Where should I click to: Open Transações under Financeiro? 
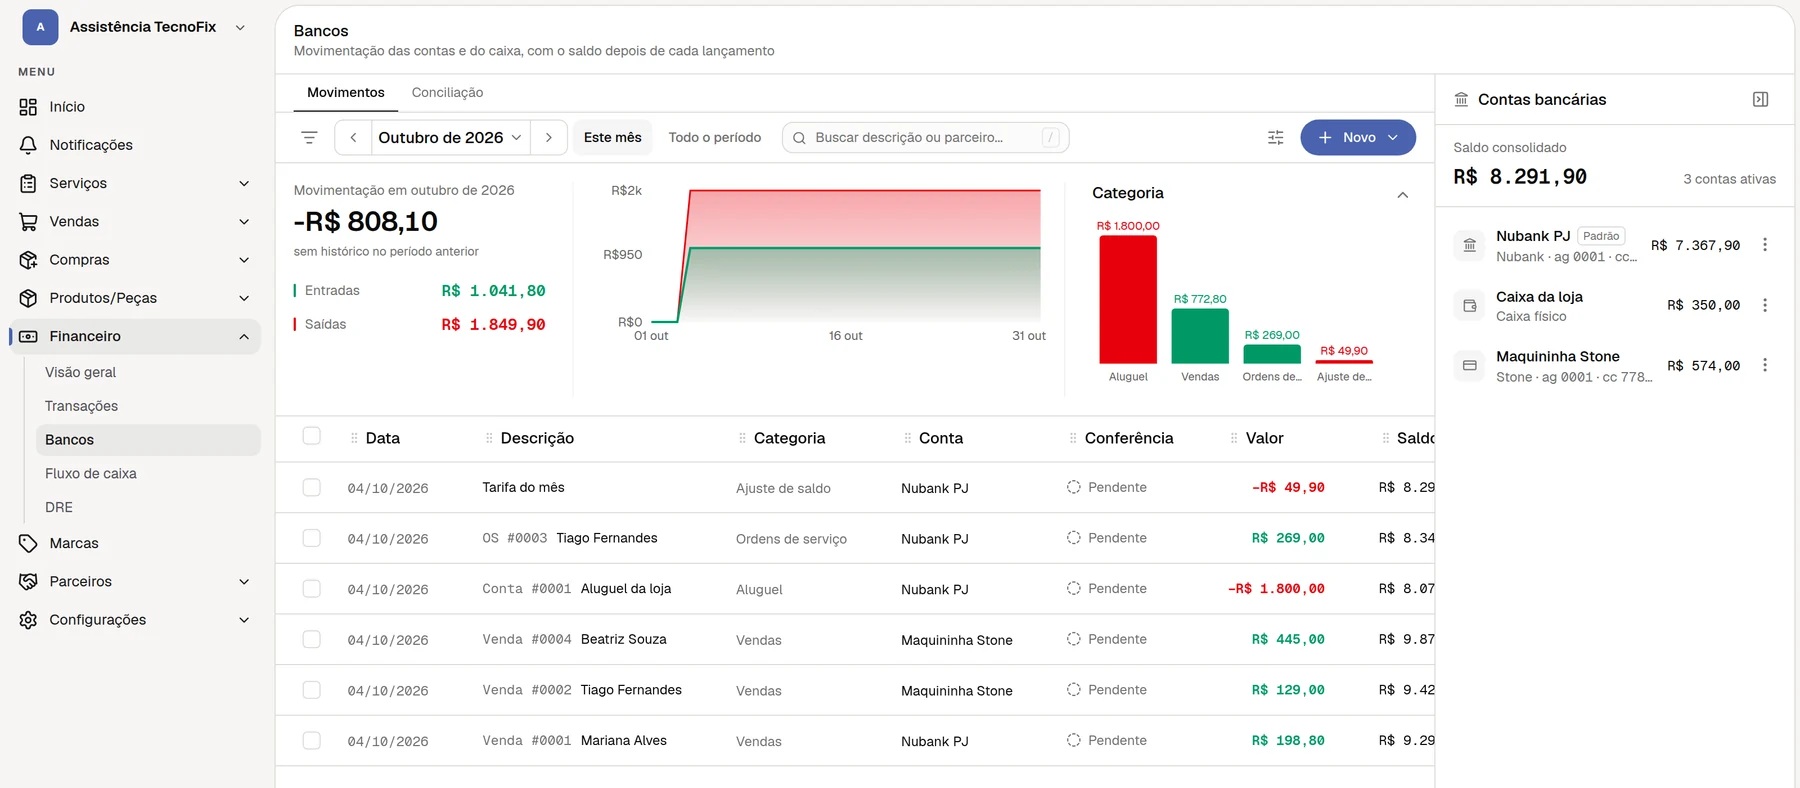(148, 406)
